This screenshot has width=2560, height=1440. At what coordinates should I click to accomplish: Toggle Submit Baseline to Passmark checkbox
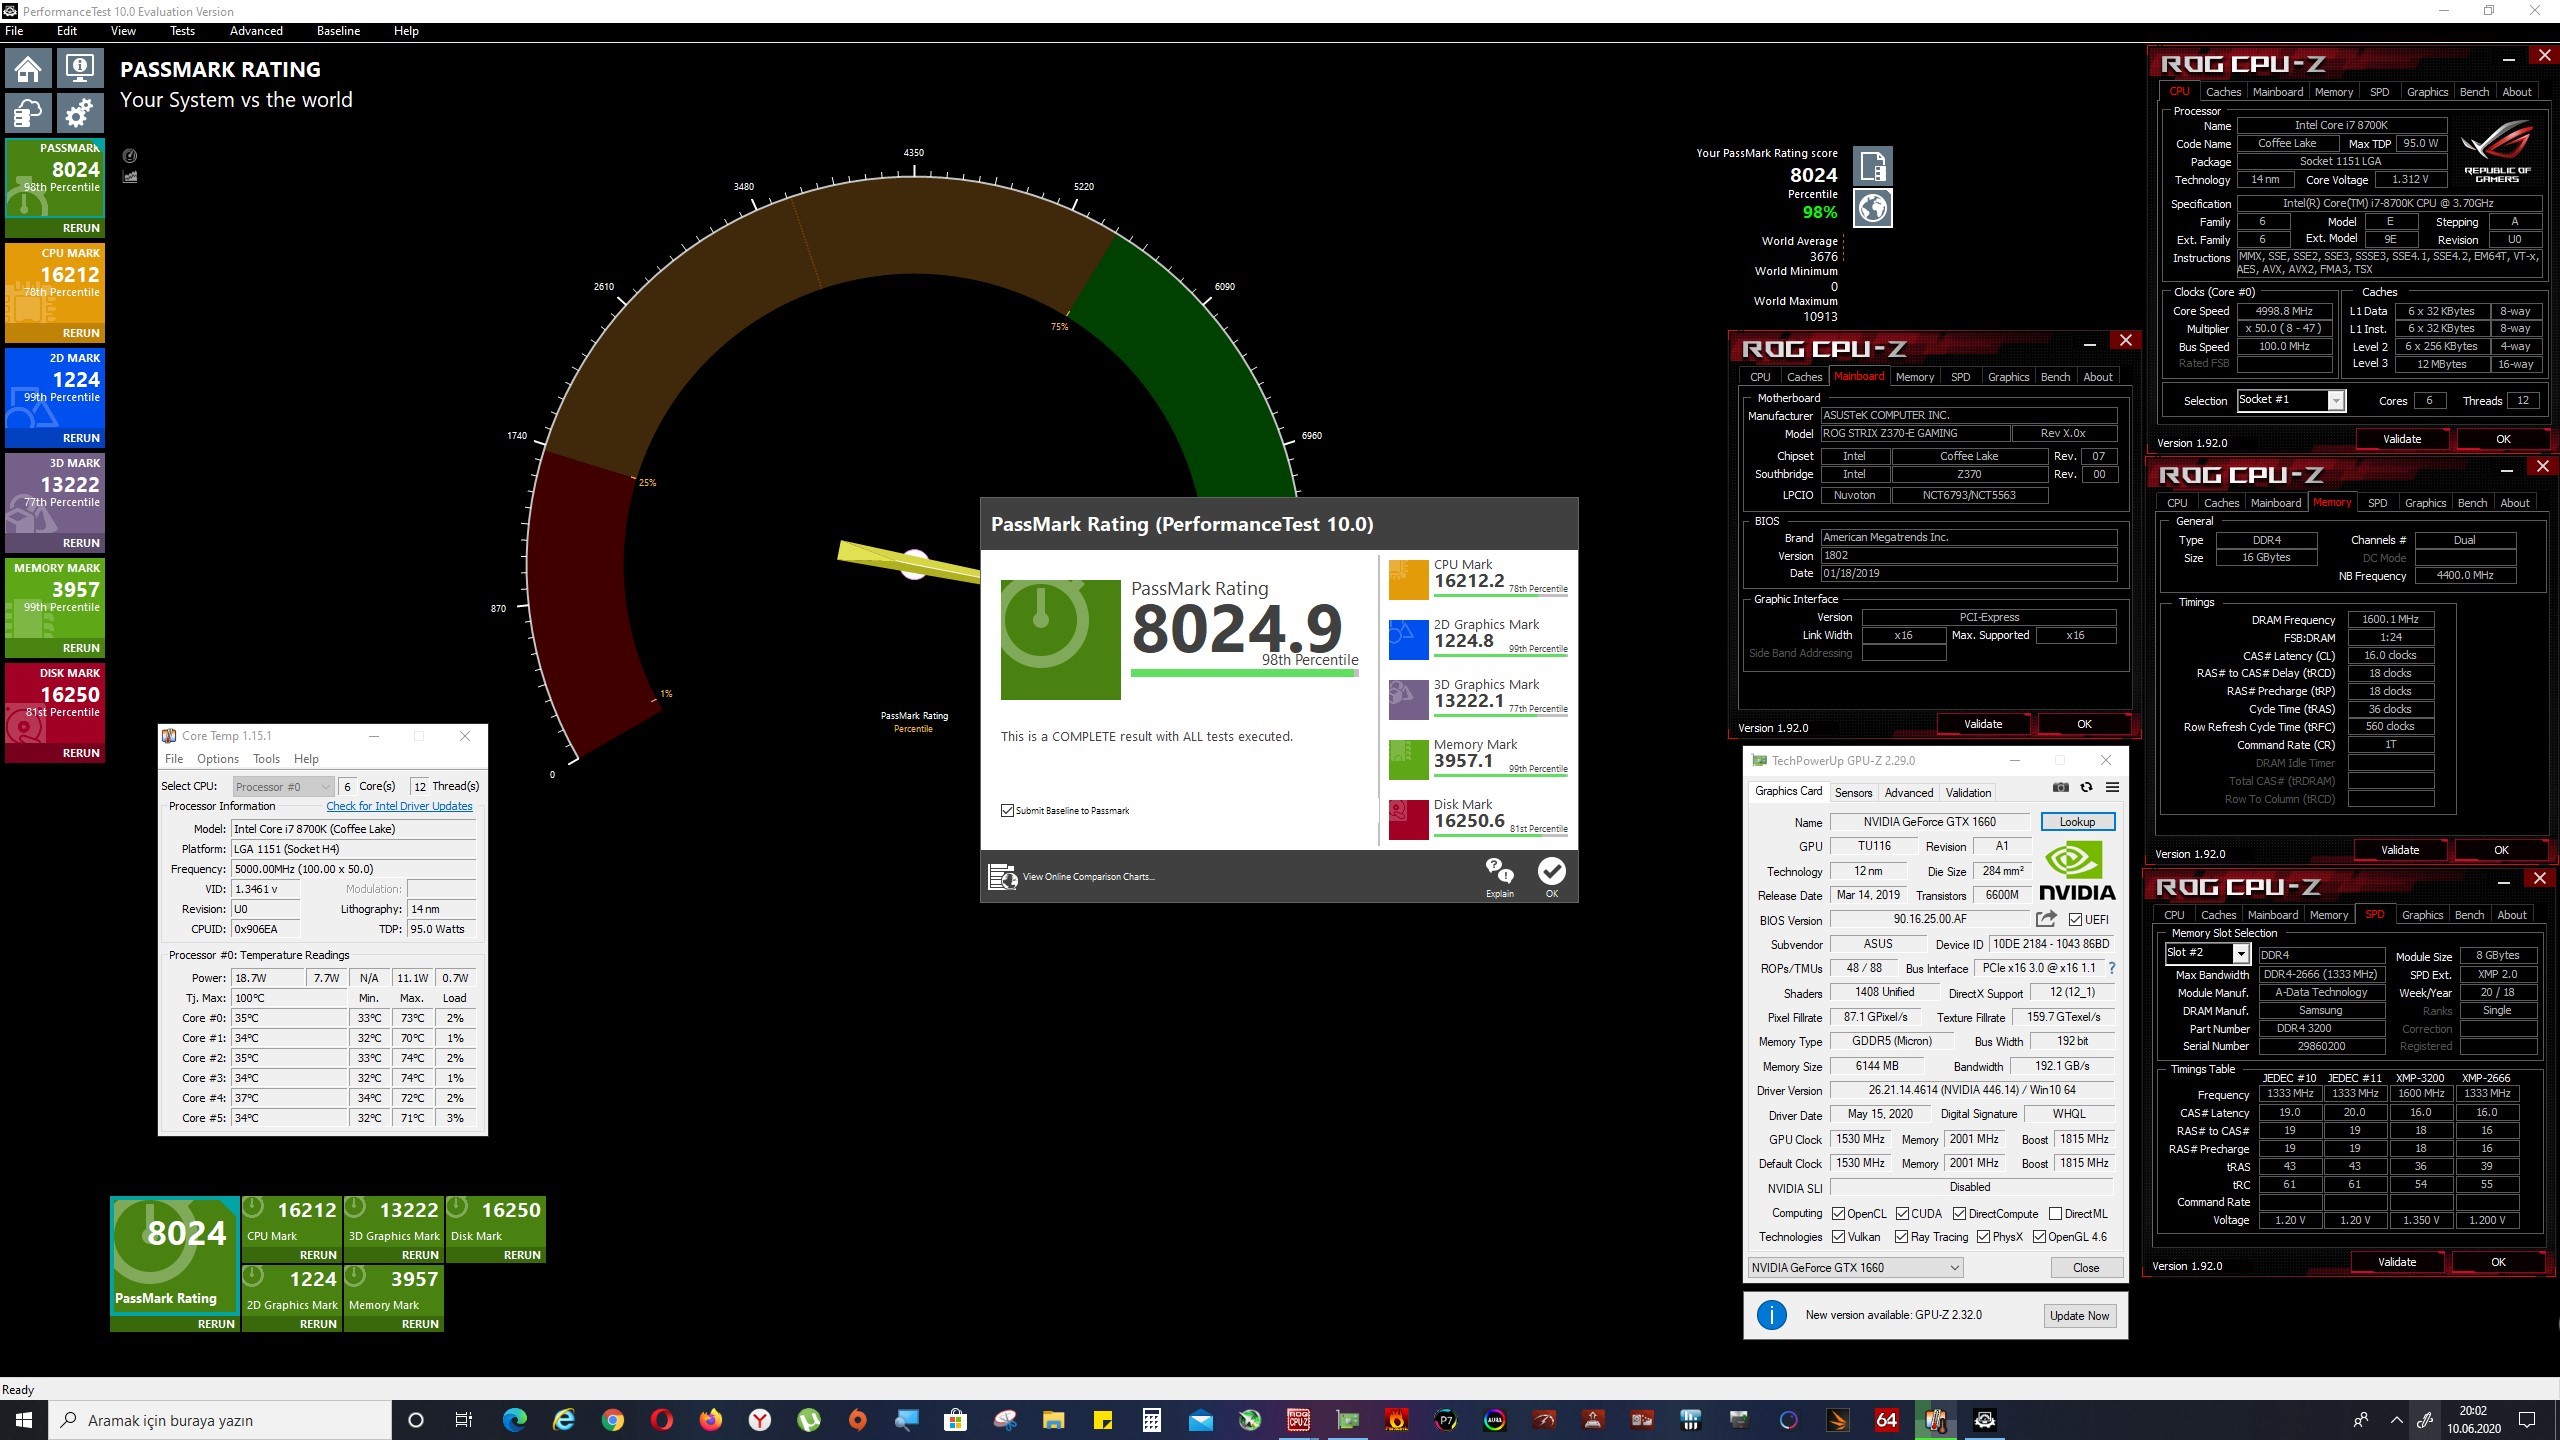click(x=1007, y=810)
